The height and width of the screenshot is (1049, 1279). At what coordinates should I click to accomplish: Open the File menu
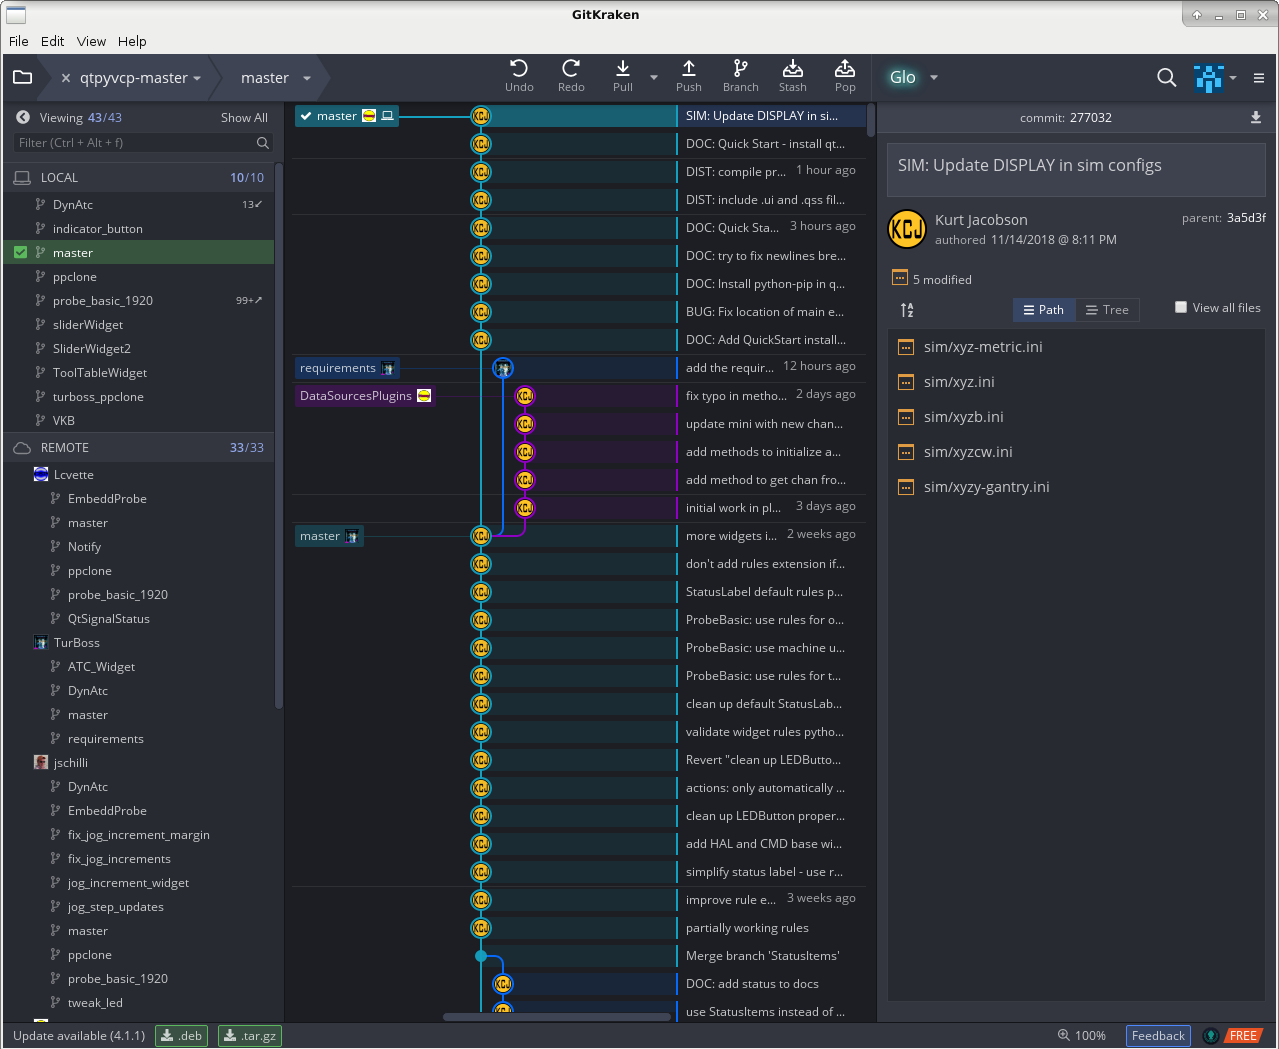tap(19, 41)
